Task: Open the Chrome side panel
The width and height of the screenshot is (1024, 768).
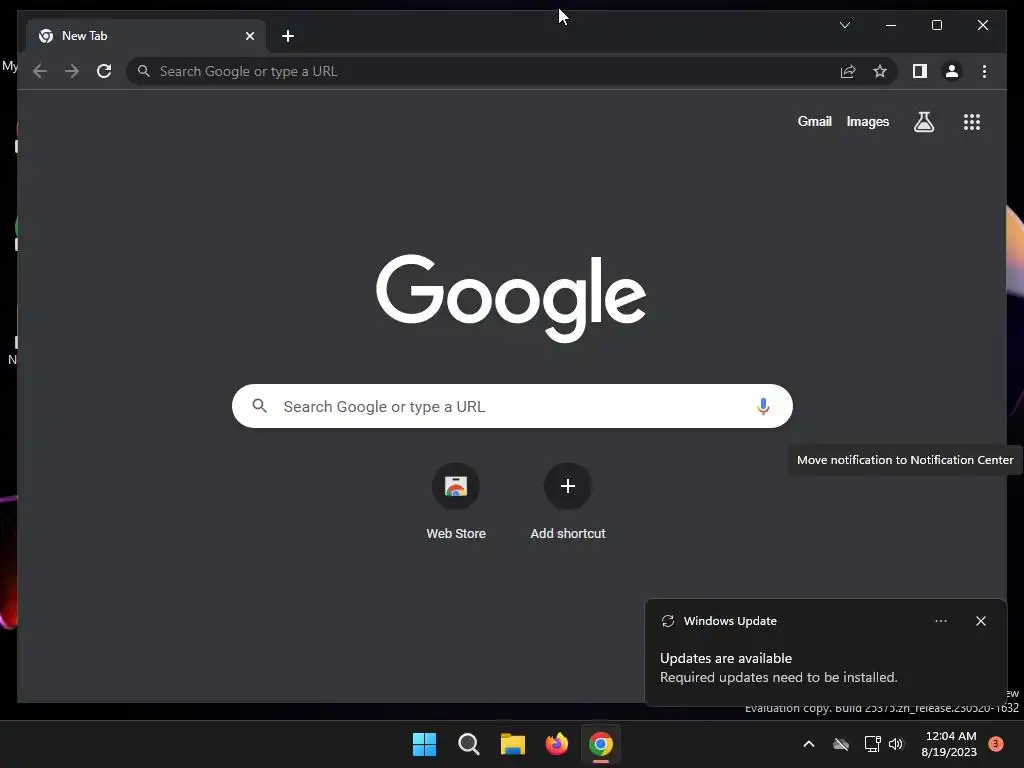Action: point(920,71)
